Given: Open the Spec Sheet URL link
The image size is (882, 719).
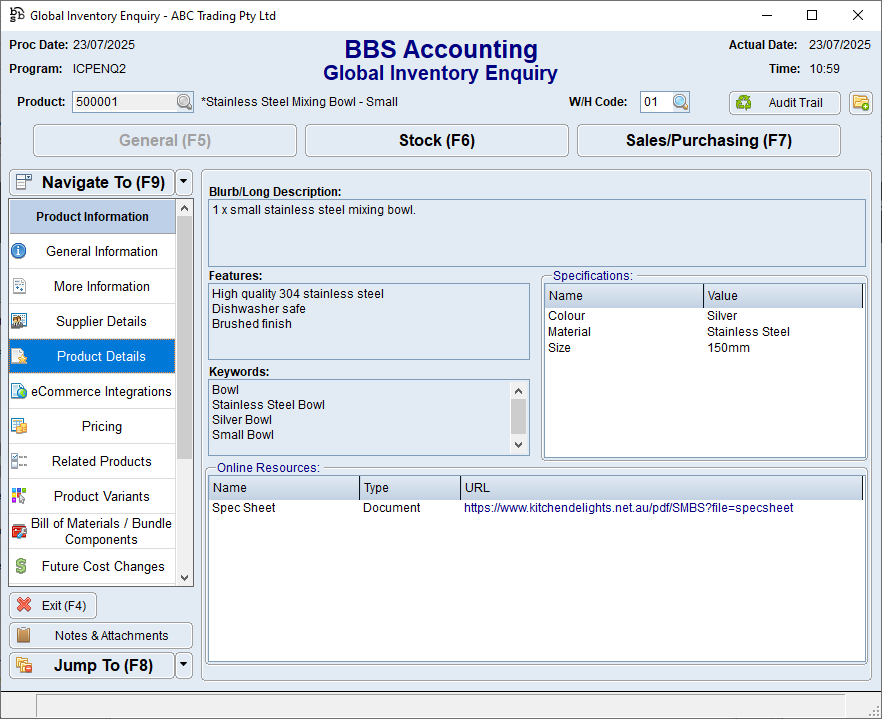Looking at the screenshot, I should tap(628, 508).
